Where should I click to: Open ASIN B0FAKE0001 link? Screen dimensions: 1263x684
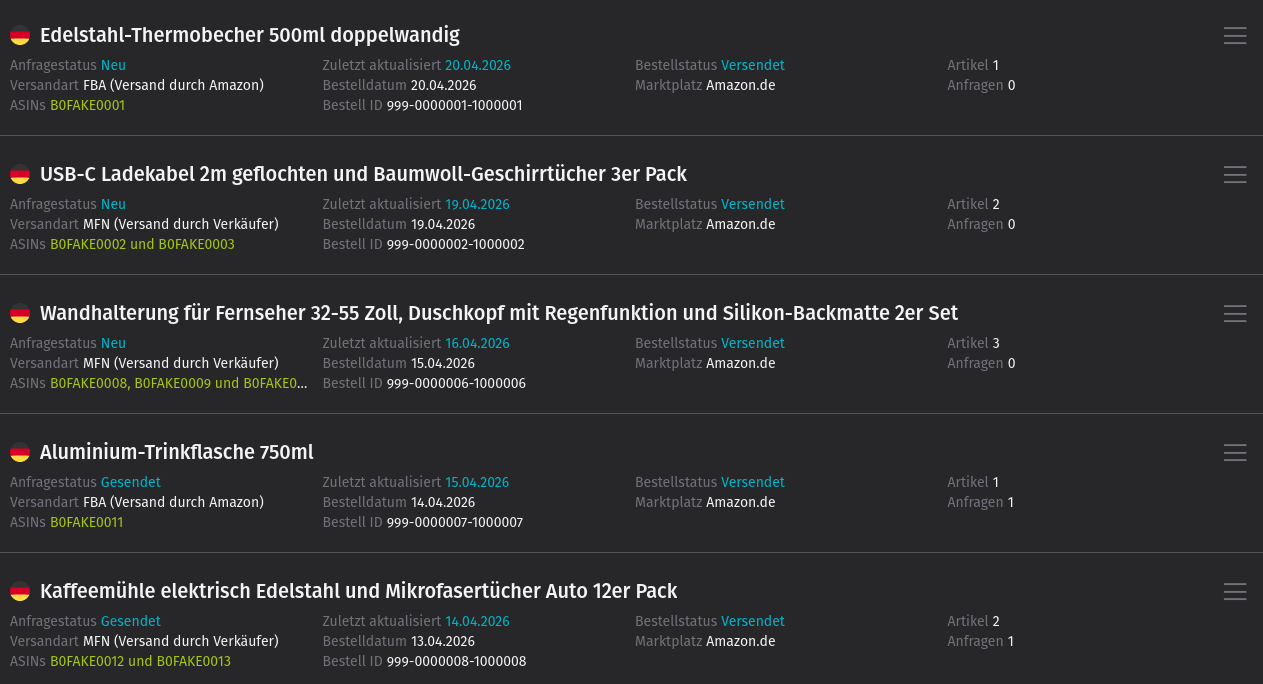click(87, 105)
